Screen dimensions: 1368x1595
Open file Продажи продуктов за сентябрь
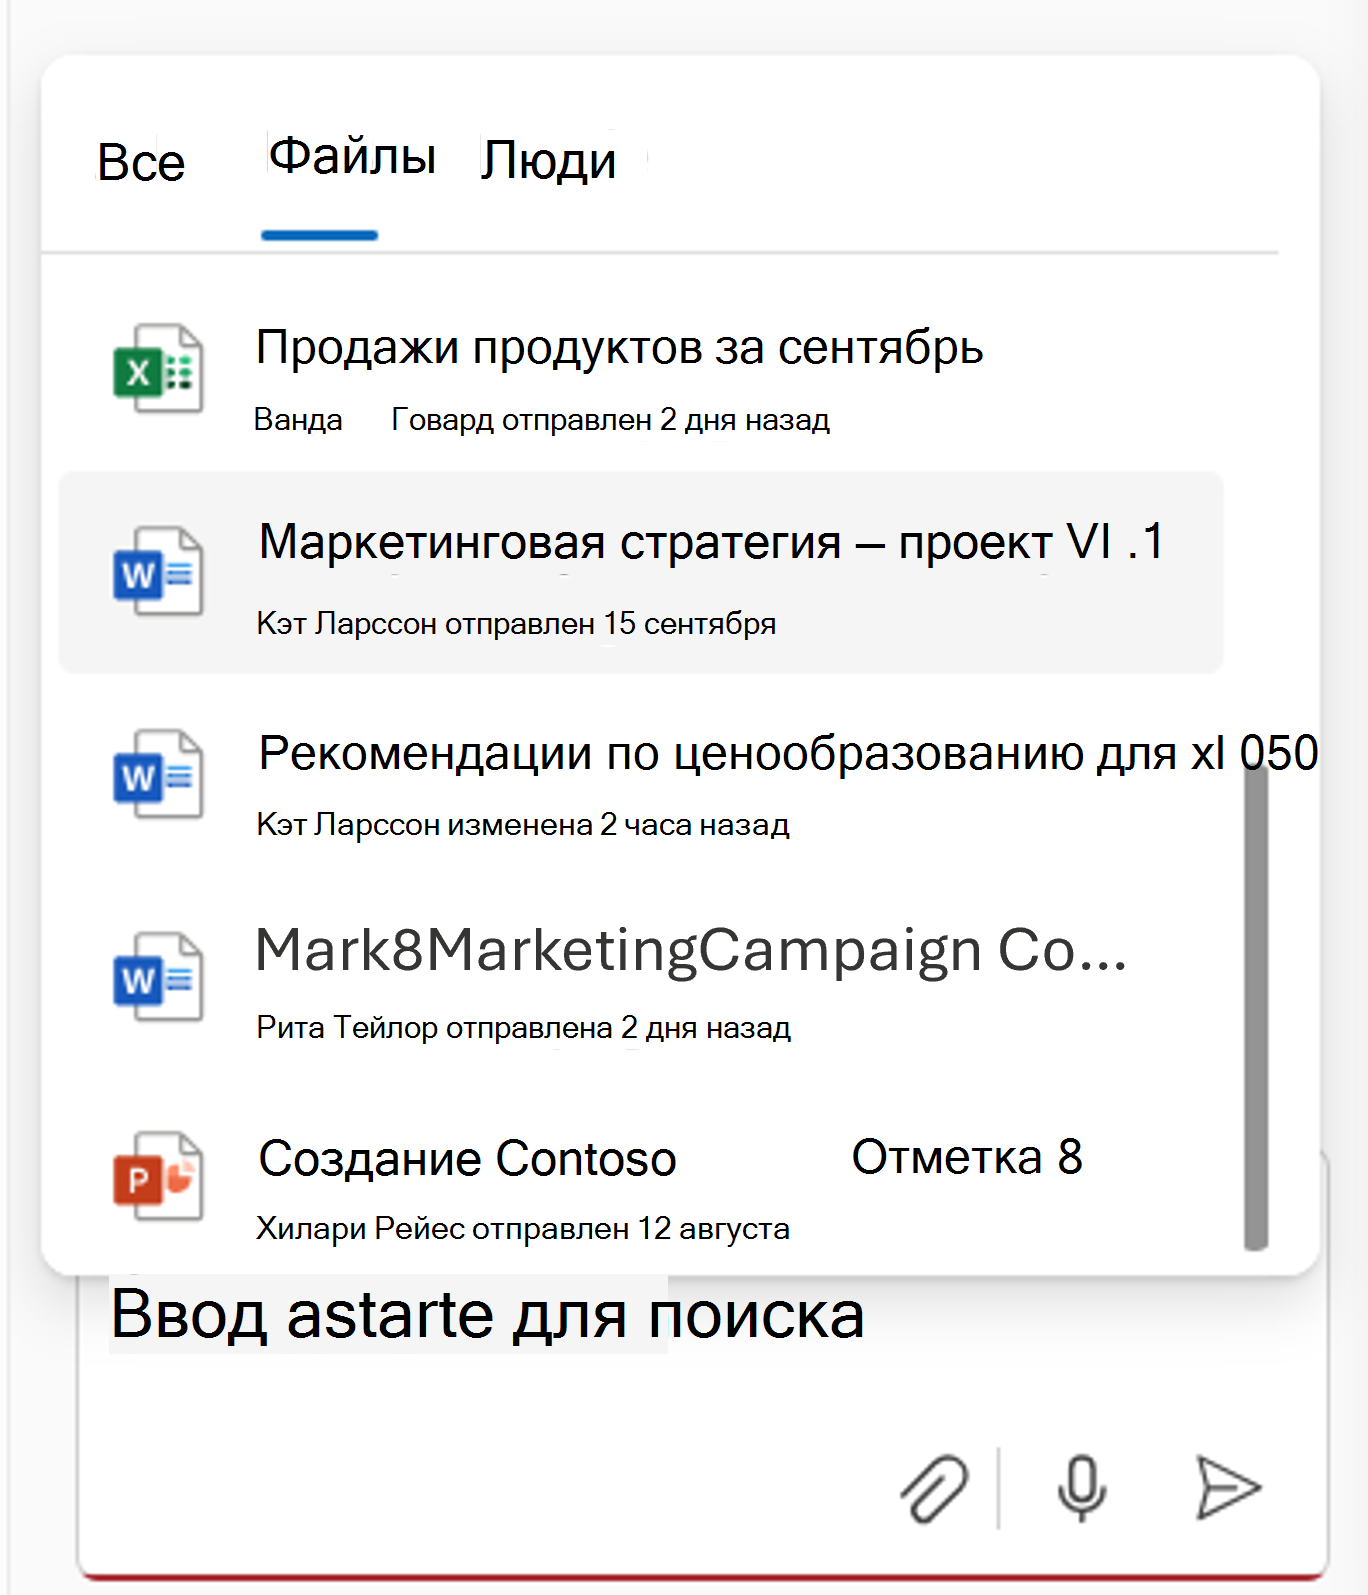[x=619, y=348]
